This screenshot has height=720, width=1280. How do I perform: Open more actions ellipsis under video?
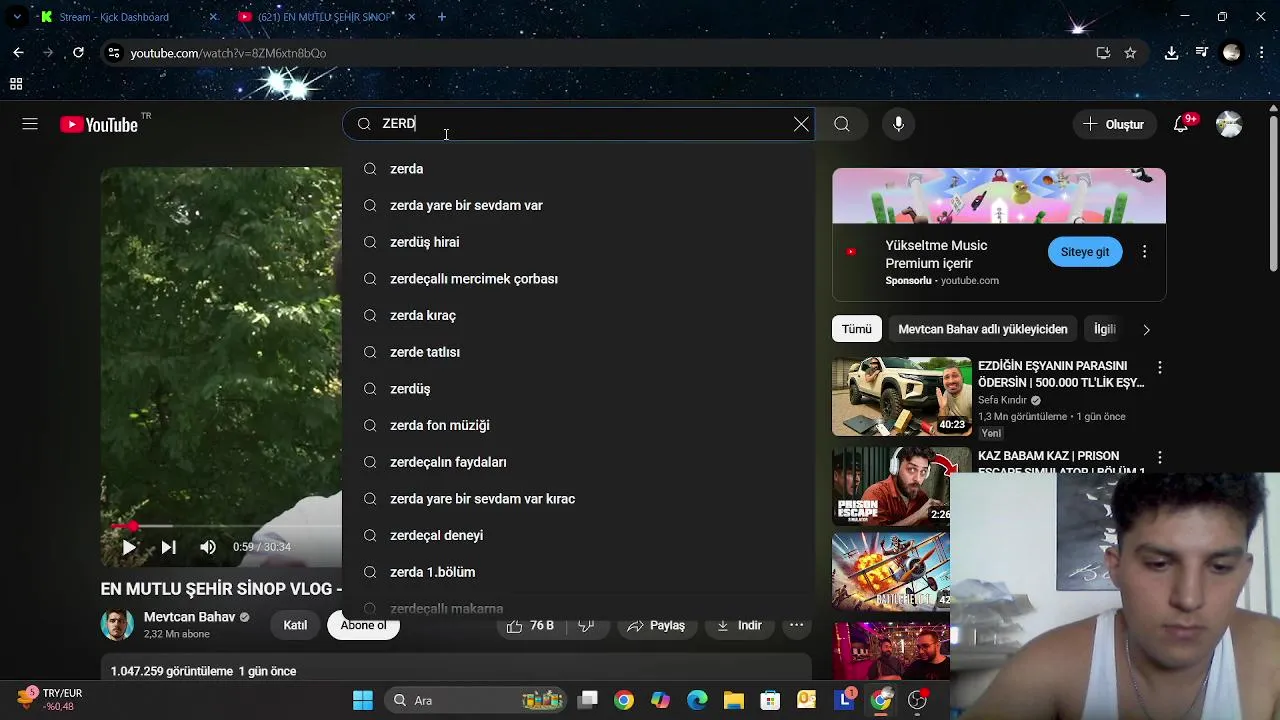click(x=796, y=625)
